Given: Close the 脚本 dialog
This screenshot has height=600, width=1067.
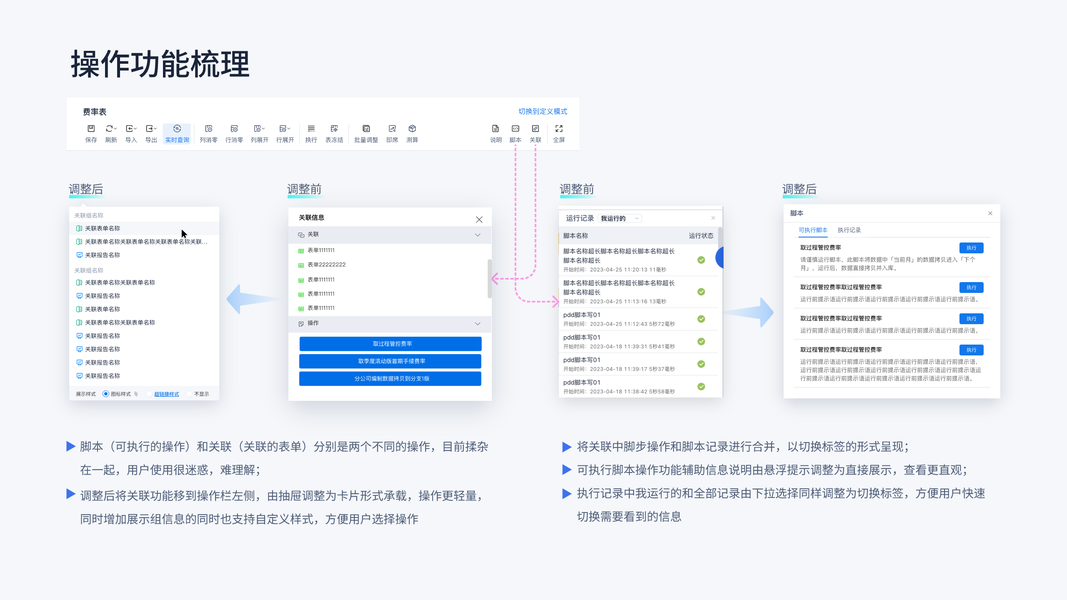Looking at the screenshot, I should pos(990,214).
